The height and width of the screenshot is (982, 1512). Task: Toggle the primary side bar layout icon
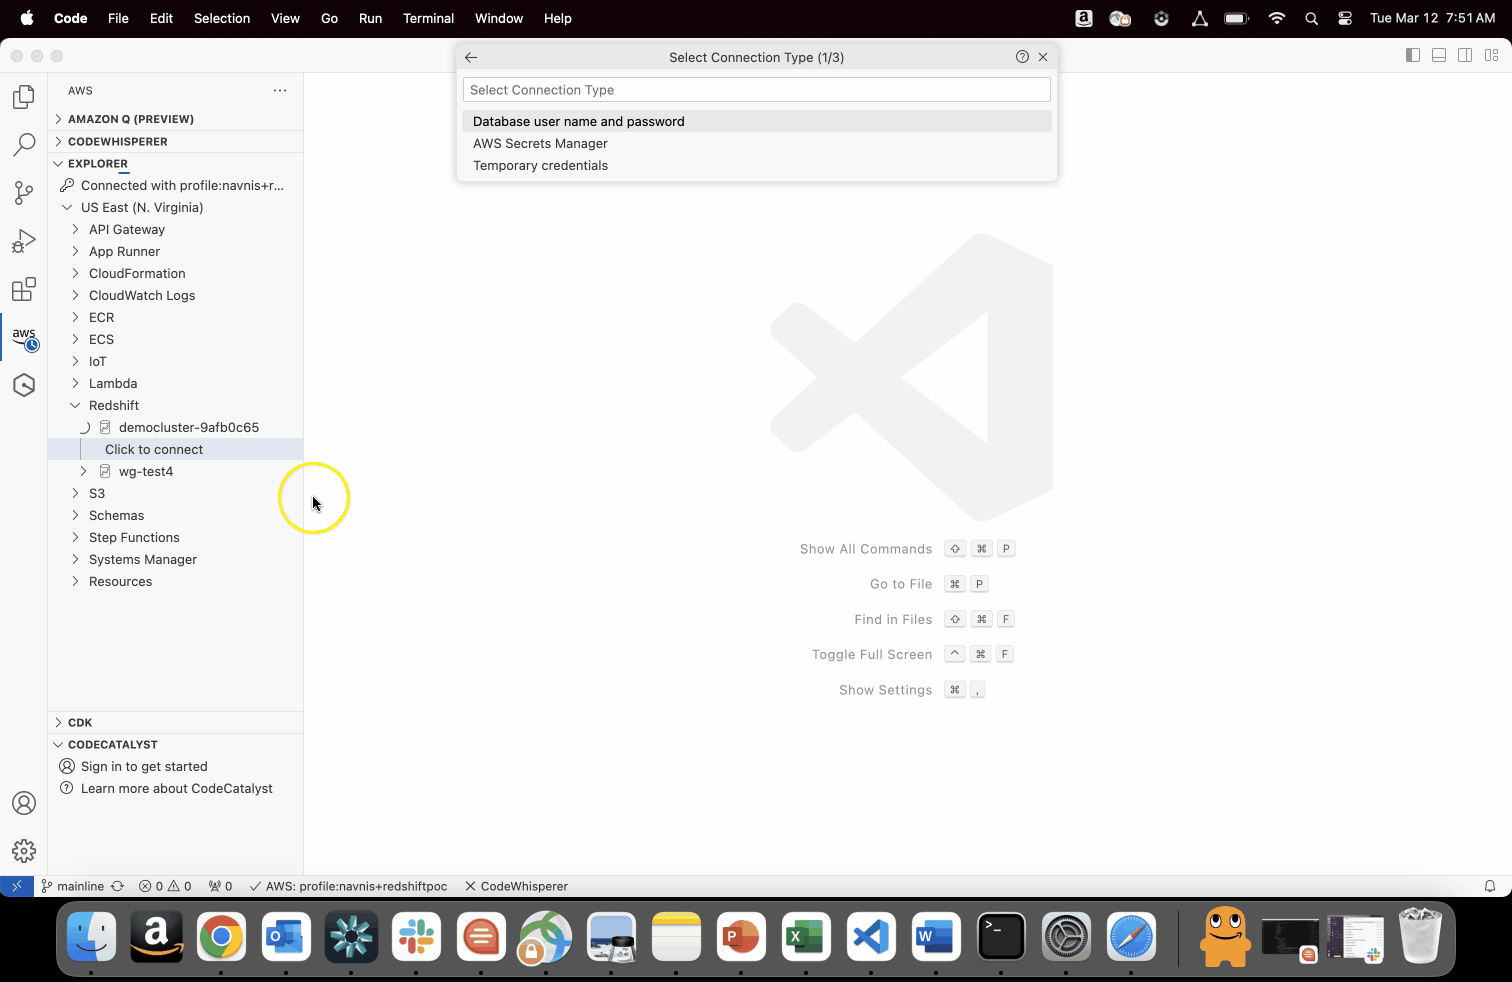pos(1413,55)
